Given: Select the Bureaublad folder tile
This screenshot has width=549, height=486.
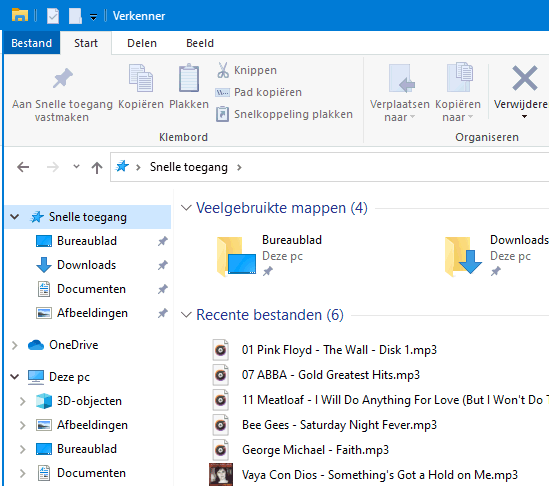Looking at the screenshot, I should 269,256.
